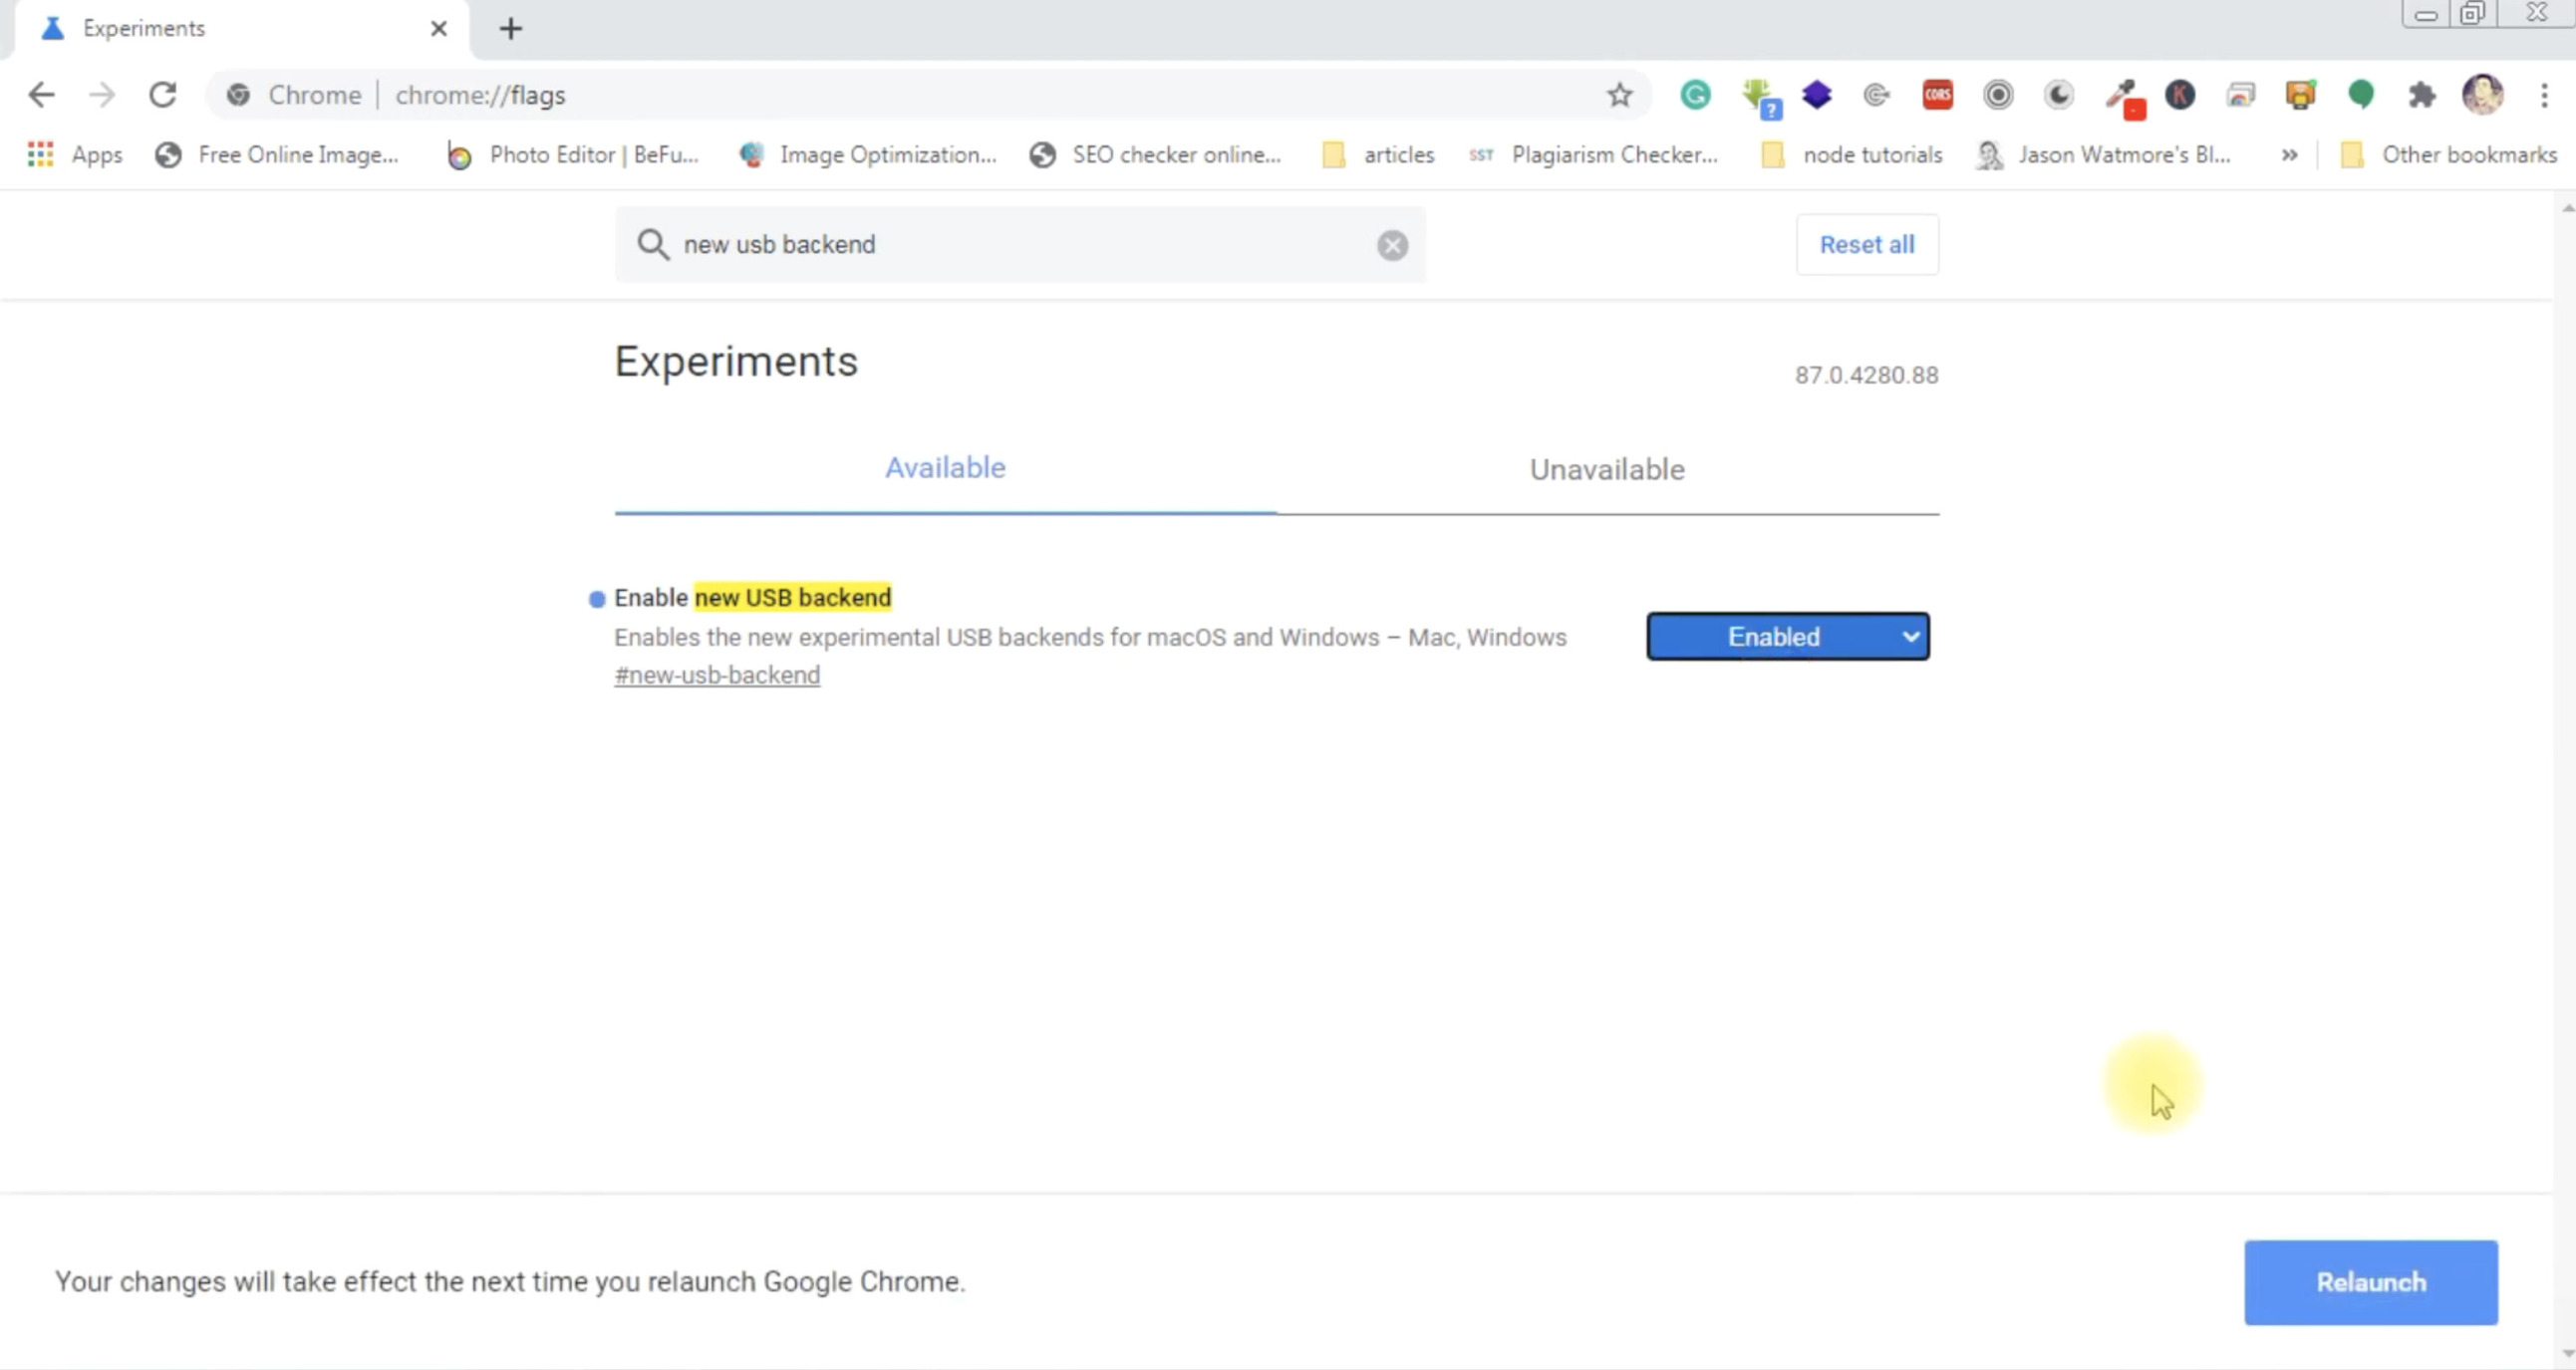Click the dark mode moon extension icon
This screenshot has width=2576, height=1370.
[2060, 96]
